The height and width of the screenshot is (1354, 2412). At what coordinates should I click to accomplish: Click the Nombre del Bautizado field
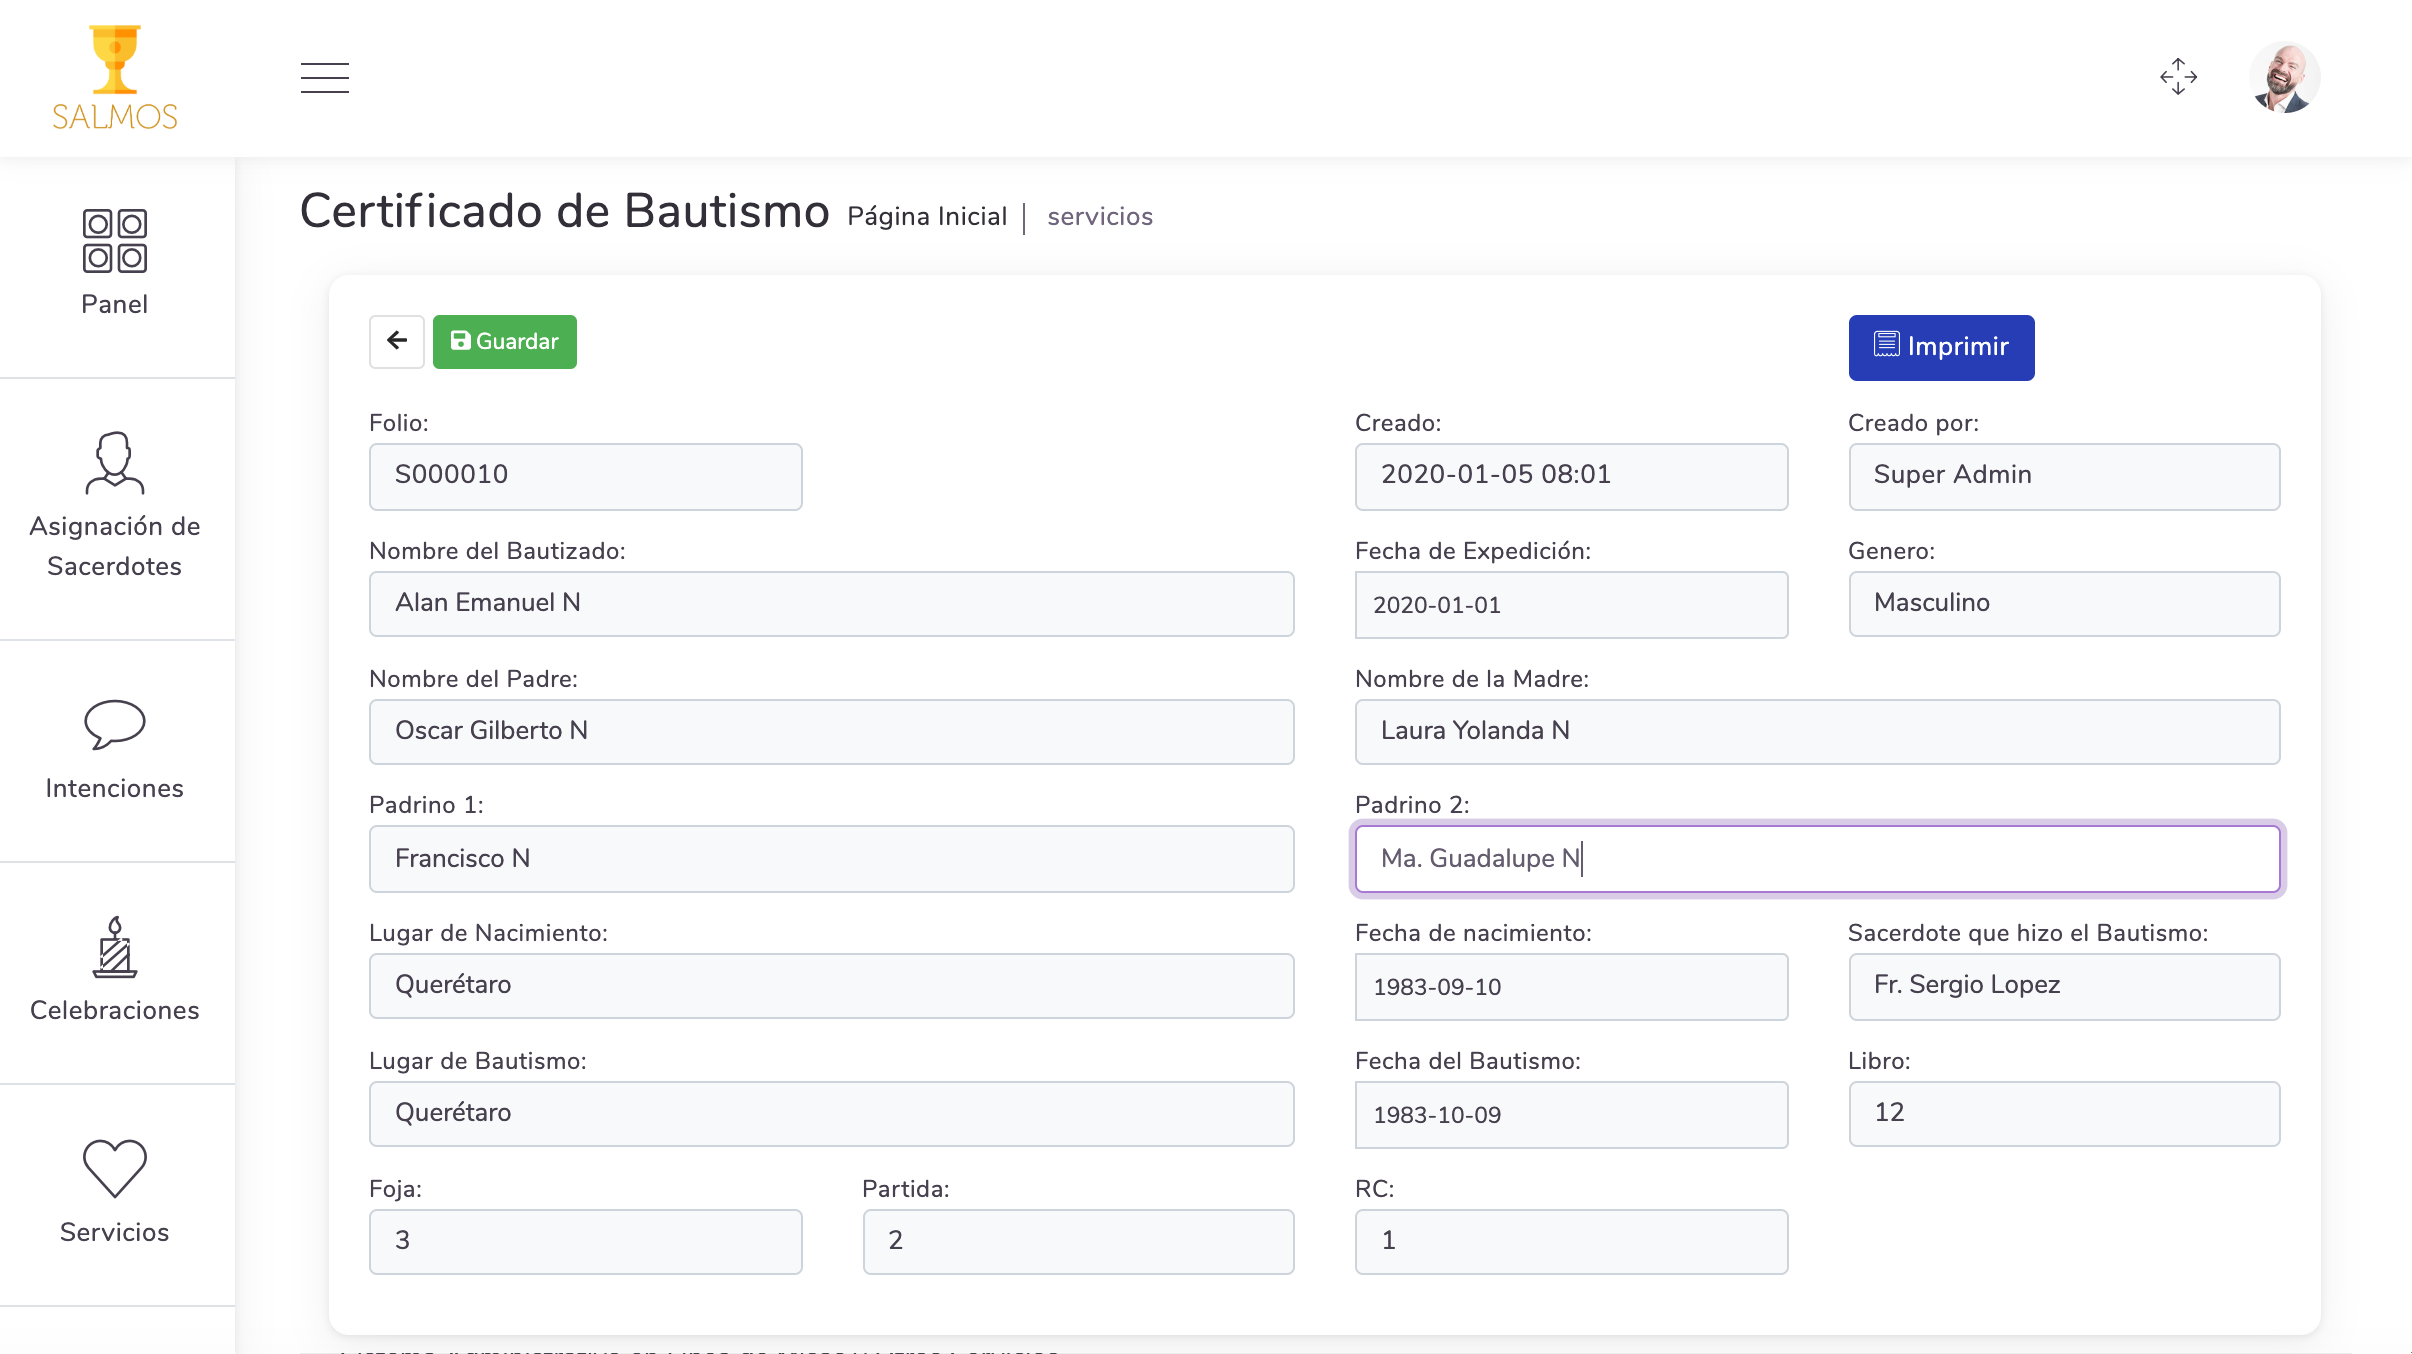830,603
